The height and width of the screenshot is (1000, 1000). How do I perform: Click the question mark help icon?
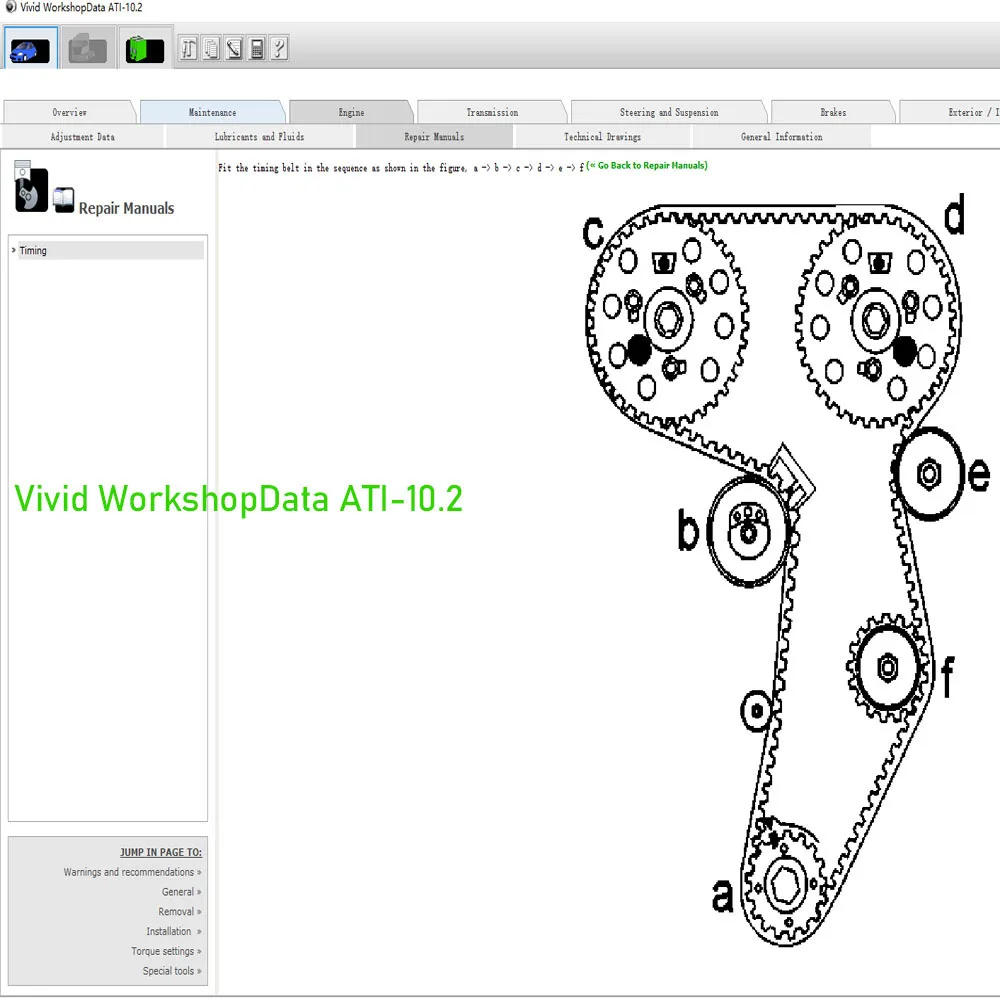(279, 48)
